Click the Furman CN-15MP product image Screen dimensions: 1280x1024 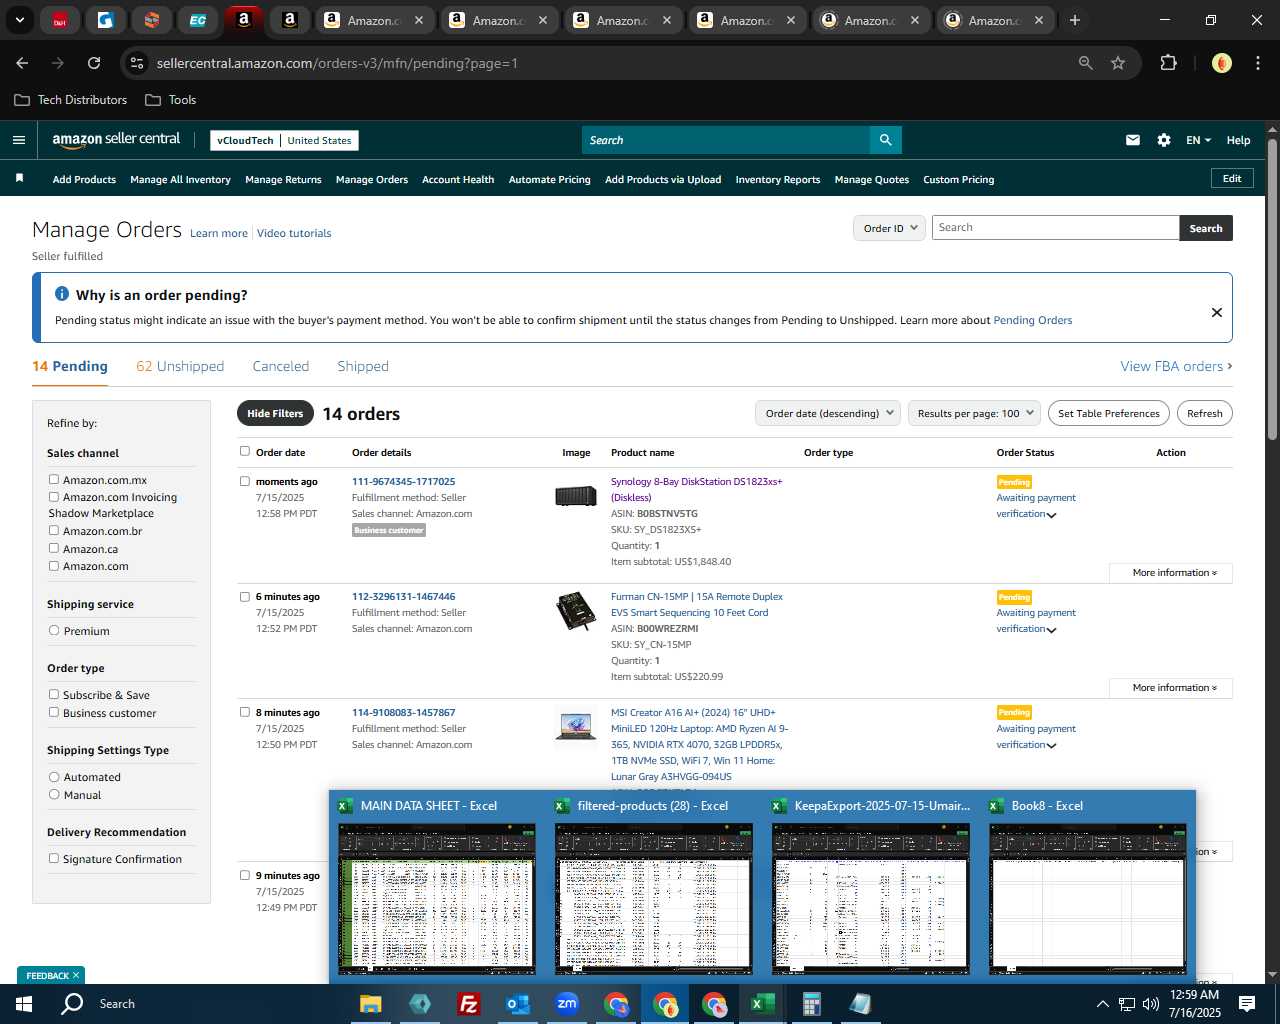coord(576,611)
